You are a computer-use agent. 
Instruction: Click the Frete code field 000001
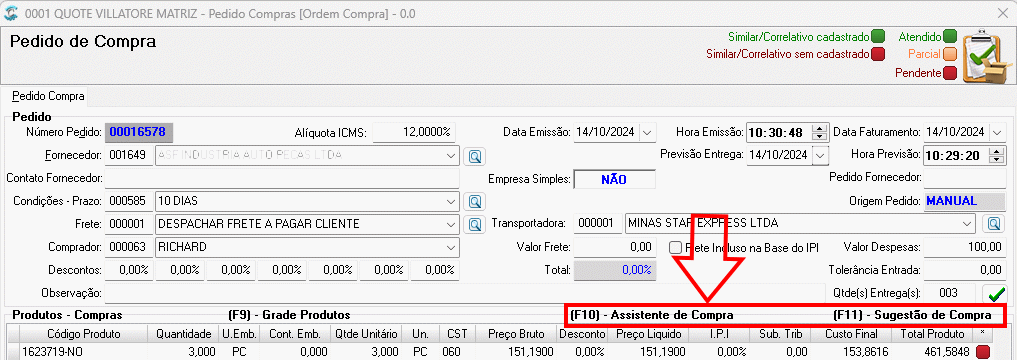(129, 224)
